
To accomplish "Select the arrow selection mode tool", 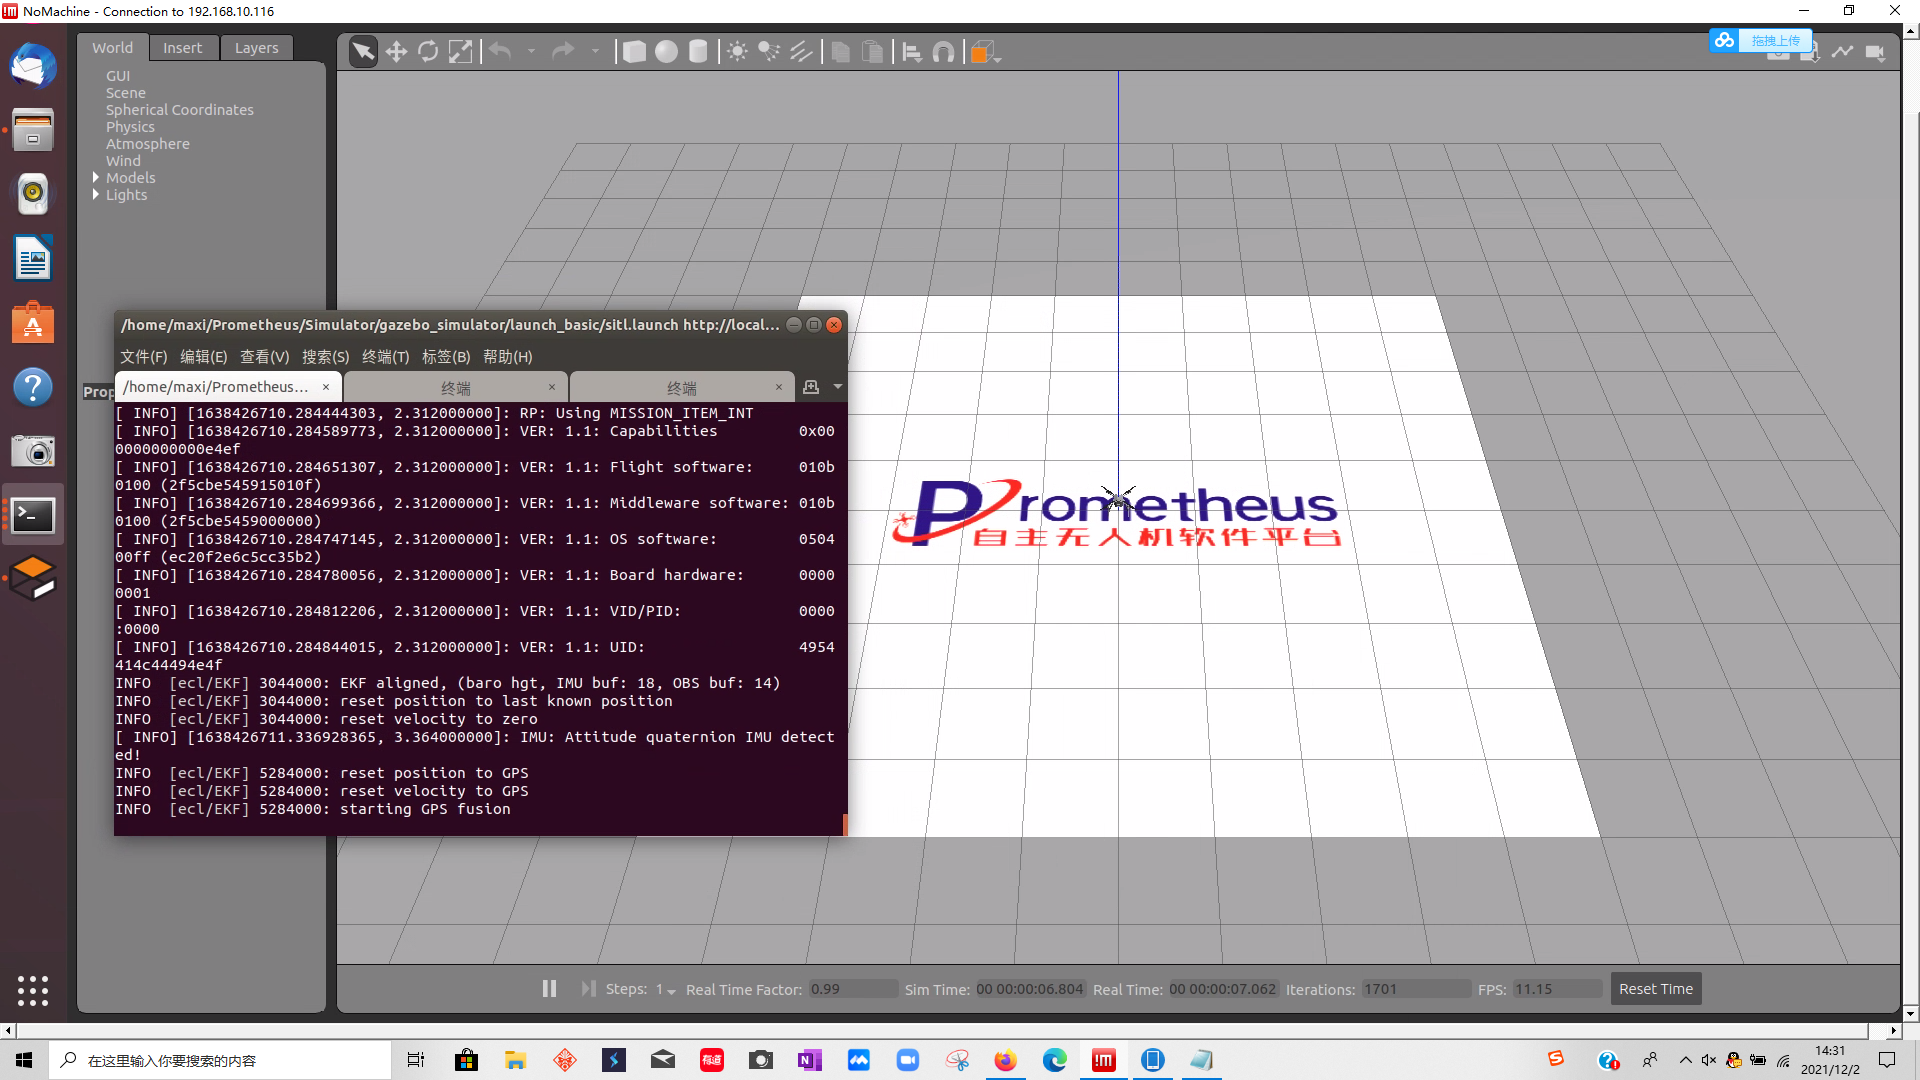I will coord(364,52).
